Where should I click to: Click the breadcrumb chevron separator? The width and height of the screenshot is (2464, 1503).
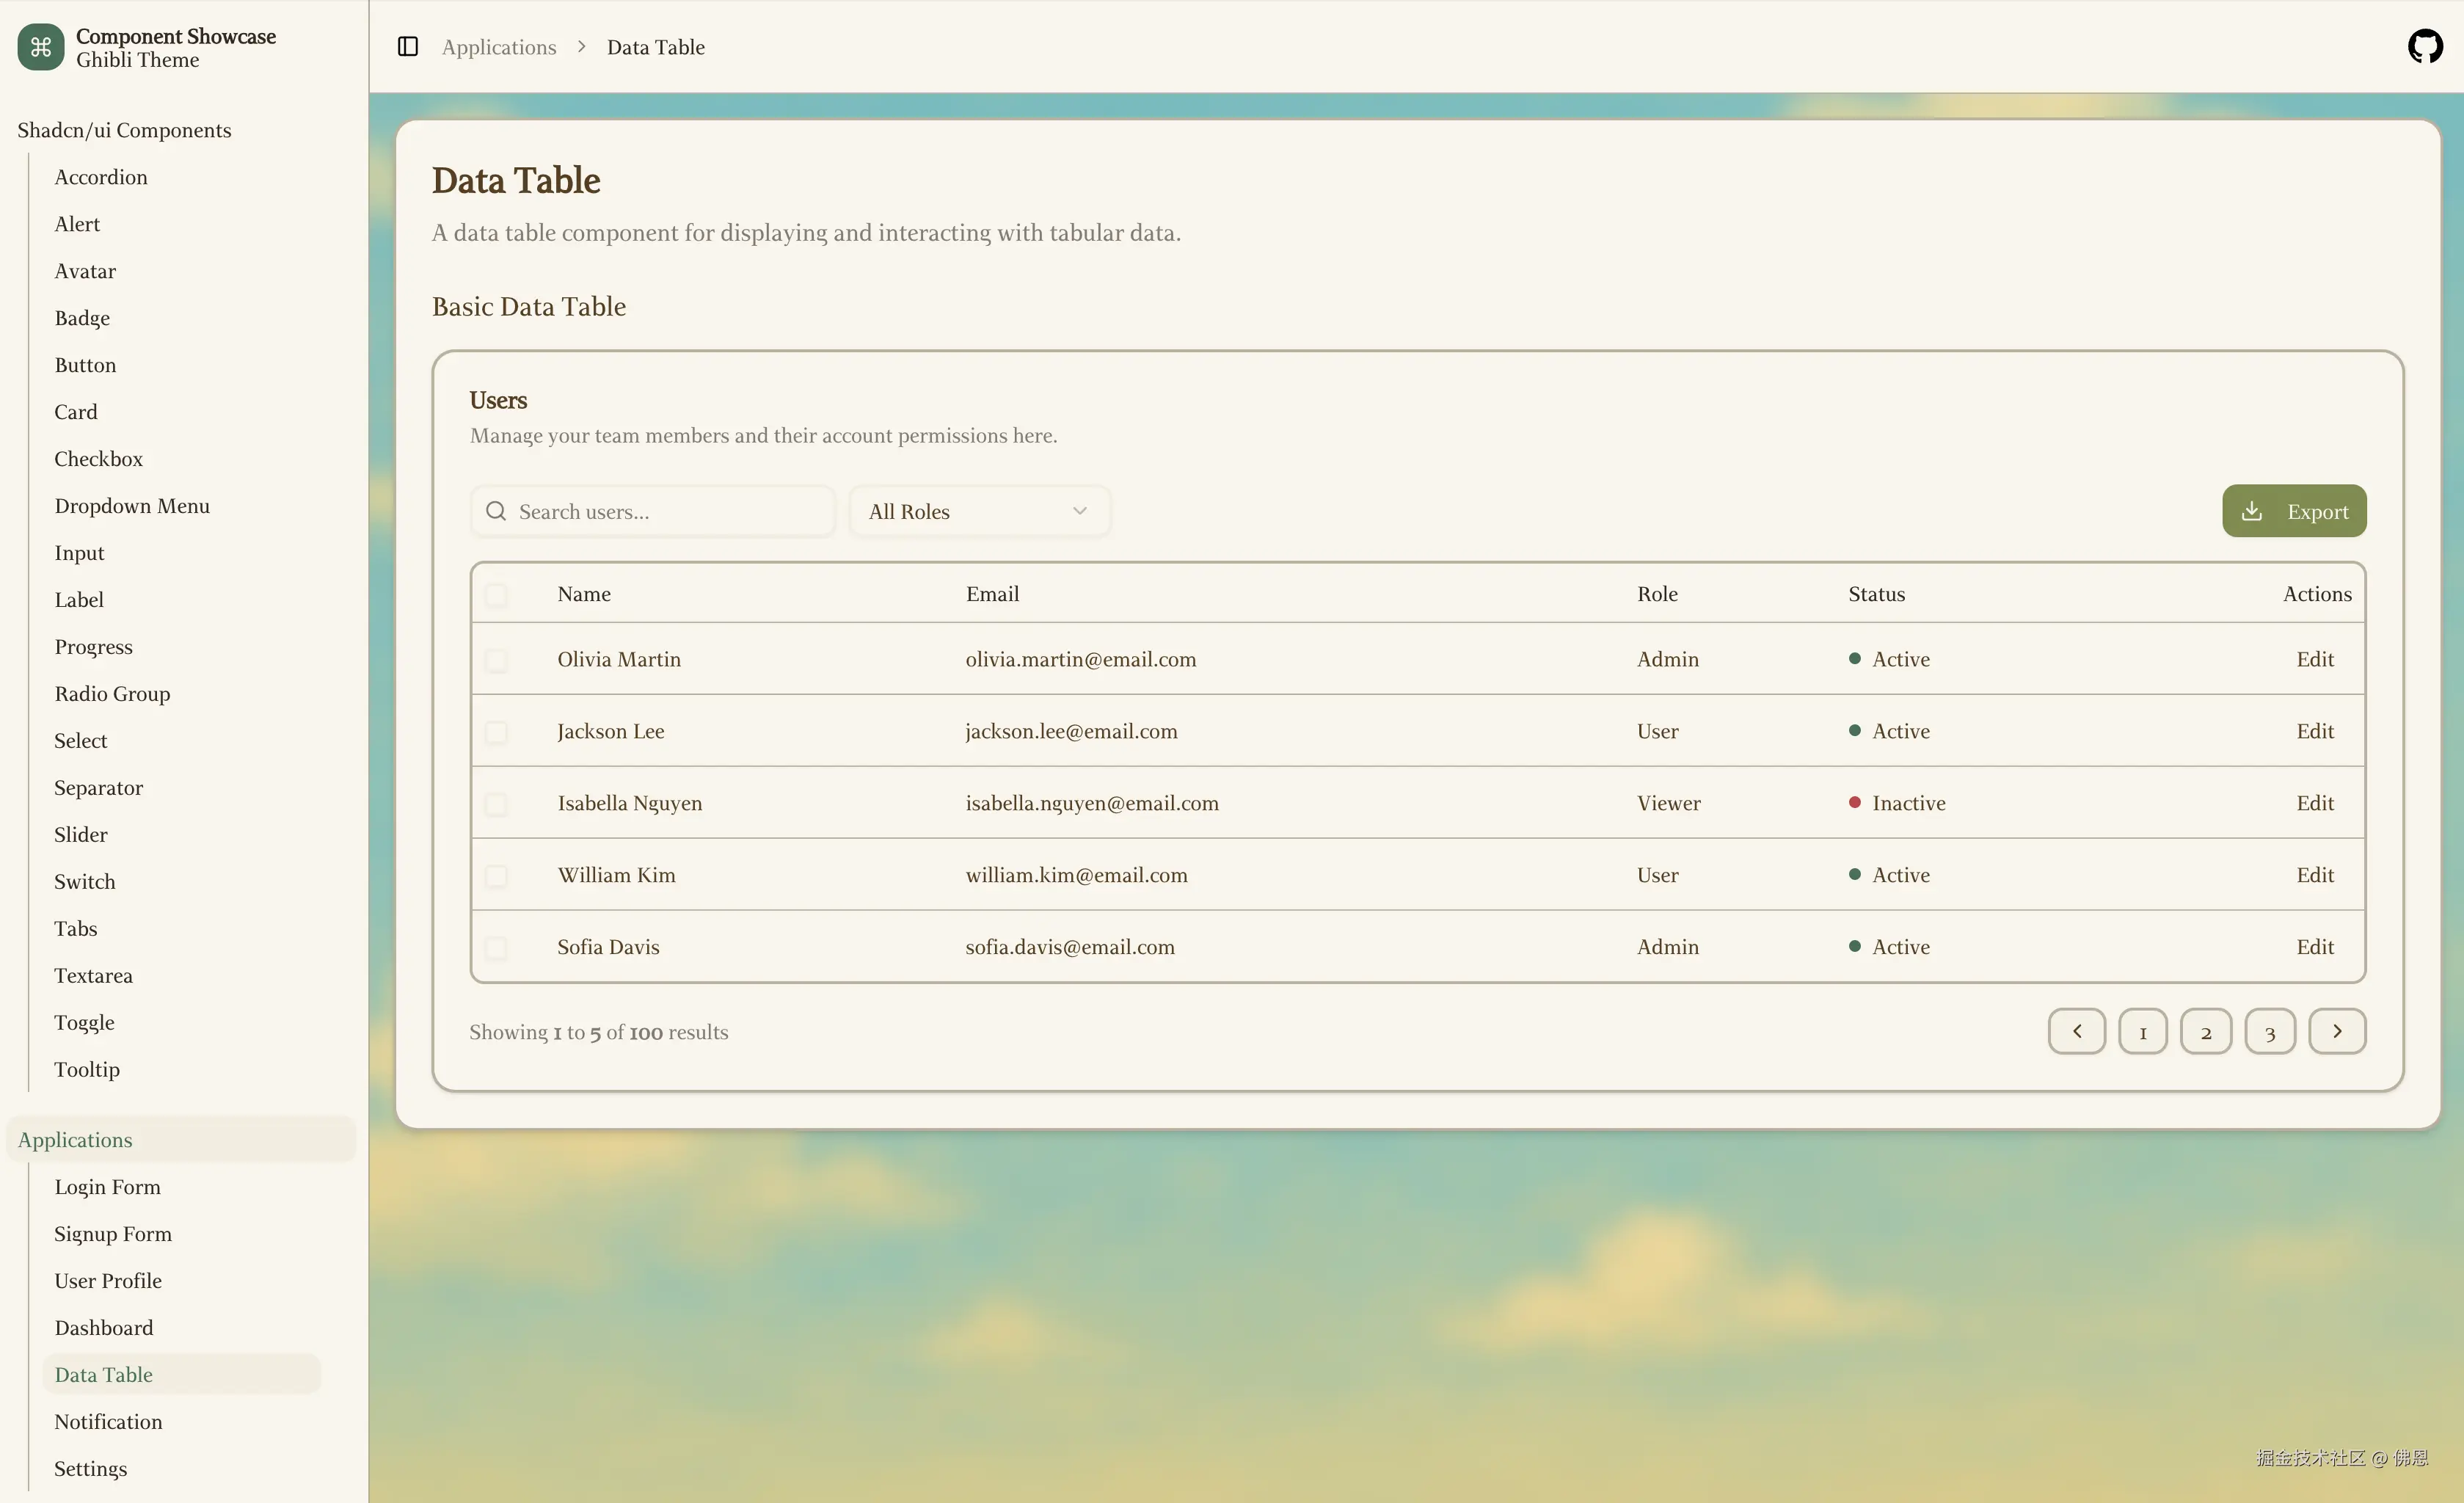[582, 47]
